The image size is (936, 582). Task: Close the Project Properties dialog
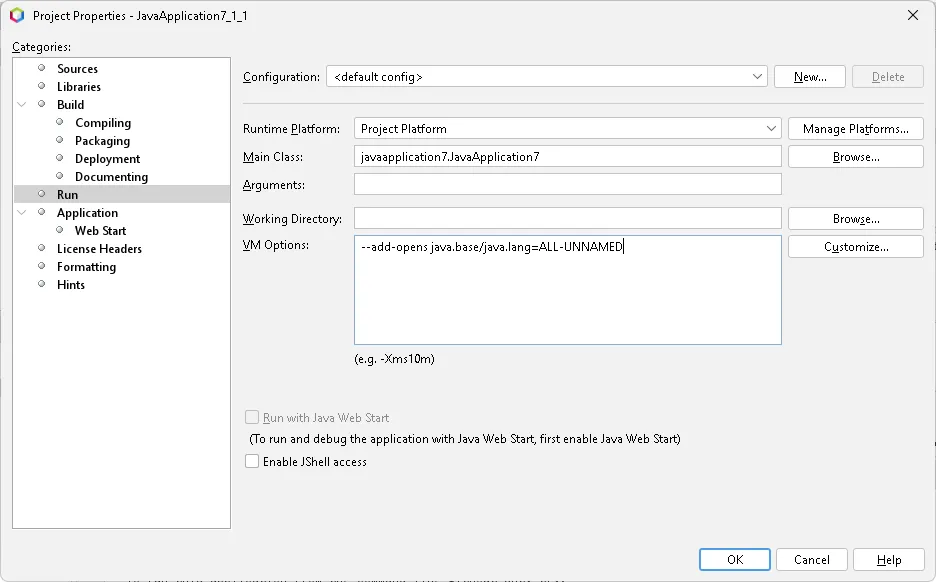(x=912, y=15)
